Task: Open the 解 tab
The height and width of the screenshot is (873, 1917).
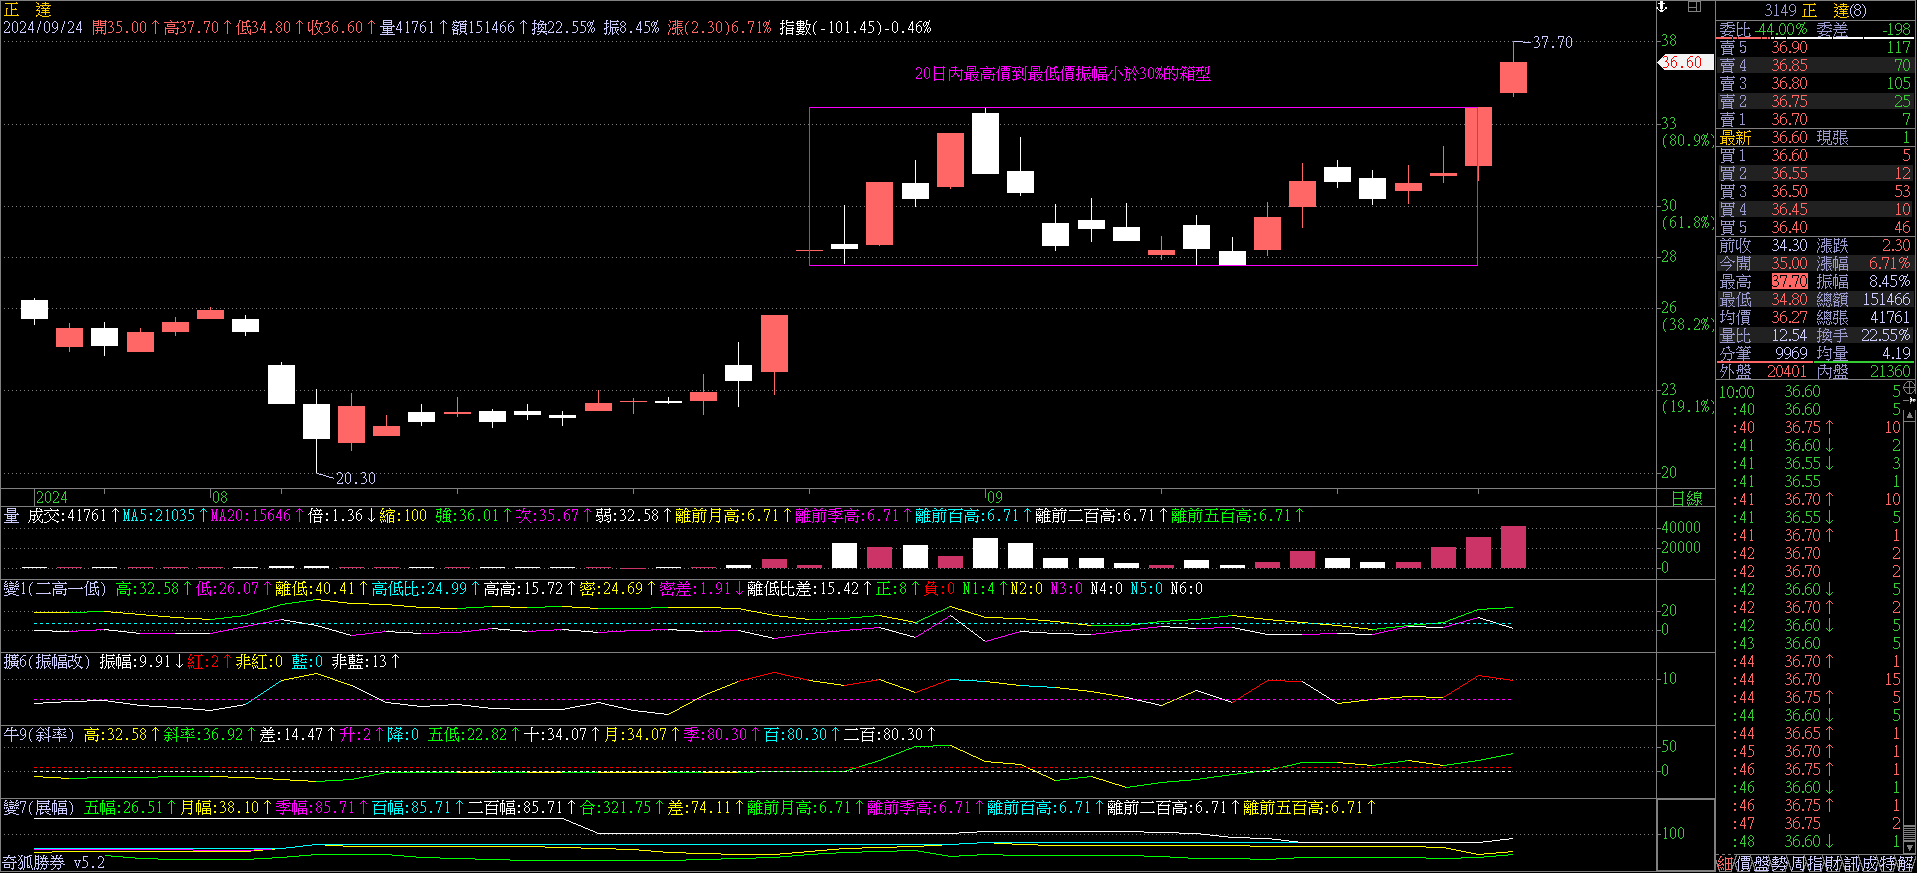Action: point(1904,863)
